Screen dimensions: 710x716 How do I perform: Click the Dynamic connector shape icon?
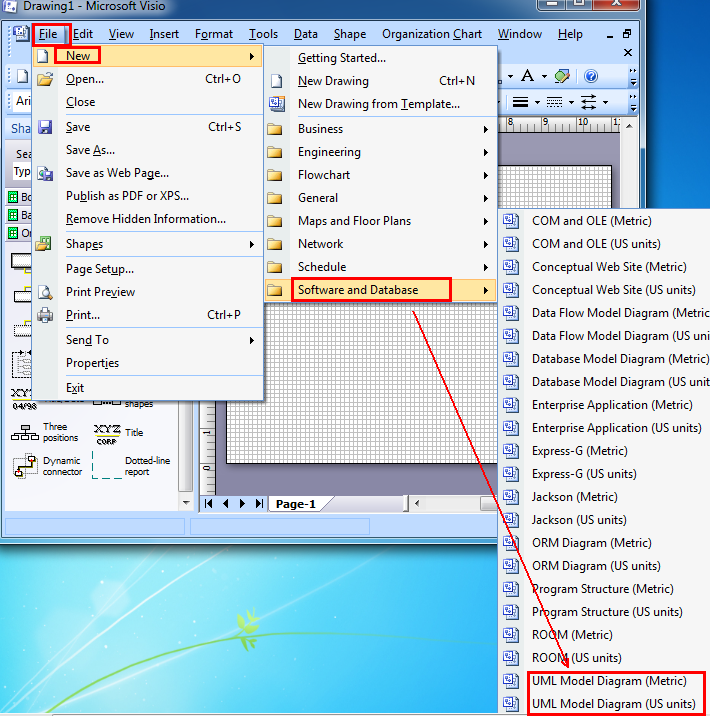point(25,466)
